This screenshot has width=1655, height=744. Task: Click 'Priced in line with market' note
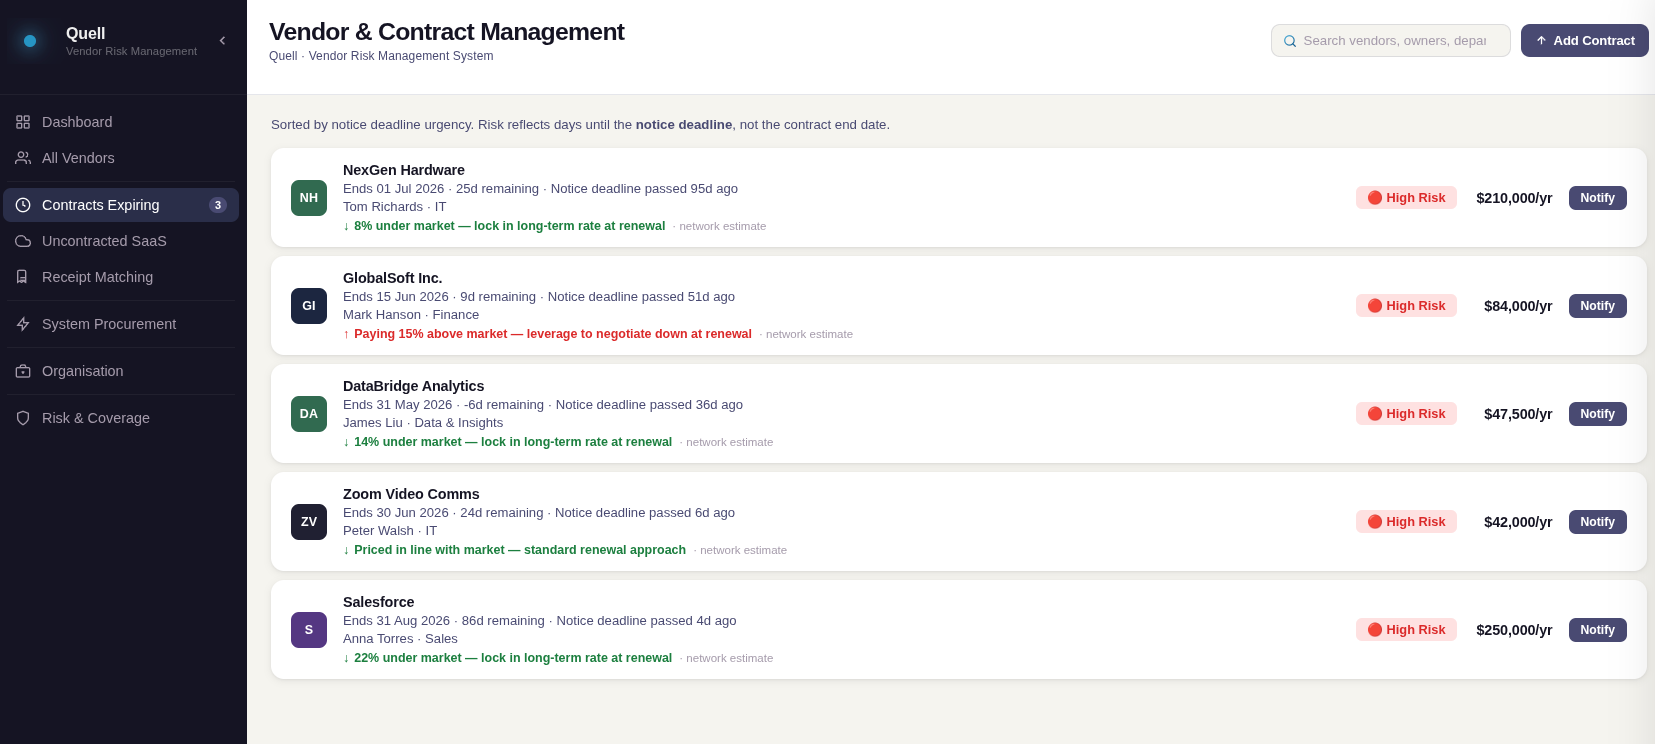[x=514, y=550]
